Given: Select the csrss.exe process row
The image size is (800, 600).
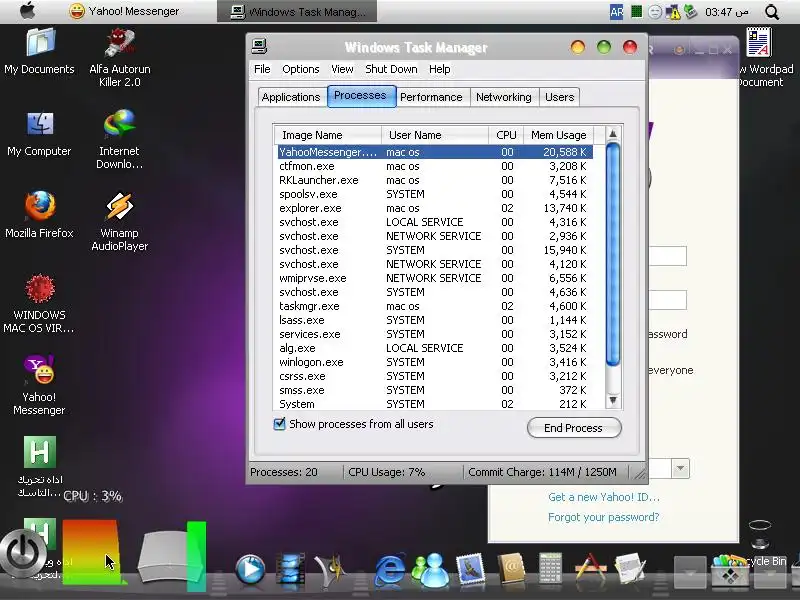Looking at the screenshot, I should (435, 377).
